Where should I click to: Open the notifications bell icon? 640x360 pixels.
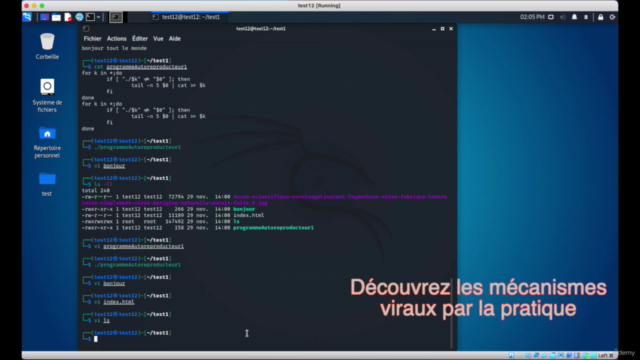pos(574,17)
